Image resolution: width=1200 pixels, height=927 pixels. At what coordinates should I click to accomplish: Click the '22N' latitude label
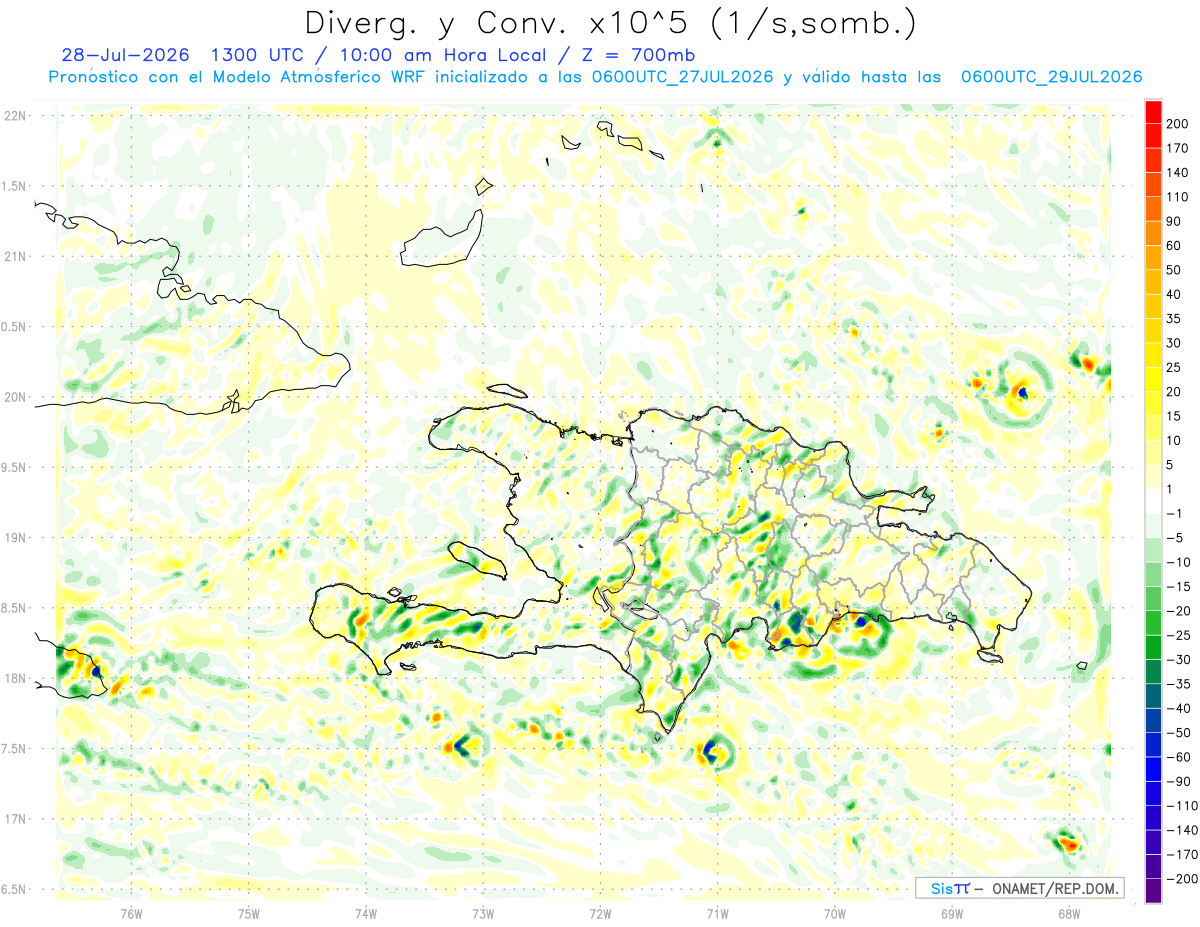[14, 116]
